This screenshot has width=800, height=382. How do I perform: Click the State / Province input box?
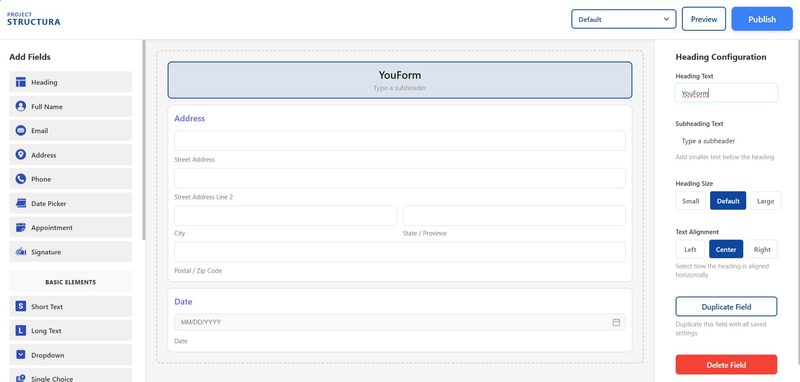coord(514,215)
